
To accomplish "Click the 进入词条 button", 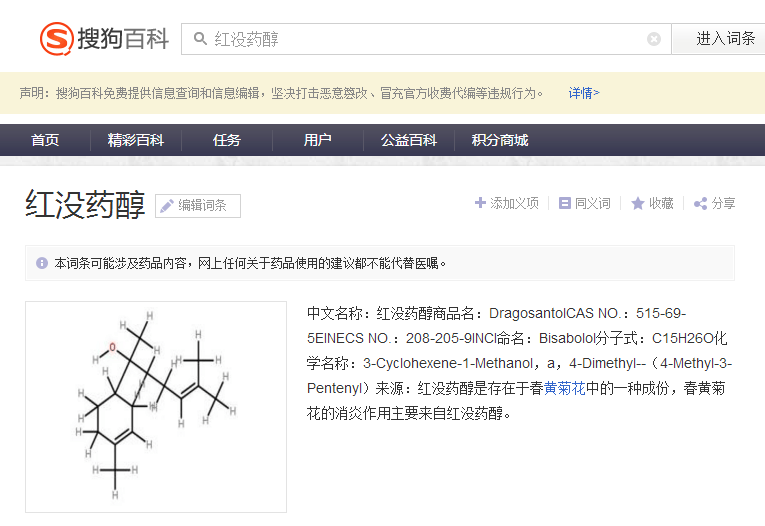I will pos(725,39).
